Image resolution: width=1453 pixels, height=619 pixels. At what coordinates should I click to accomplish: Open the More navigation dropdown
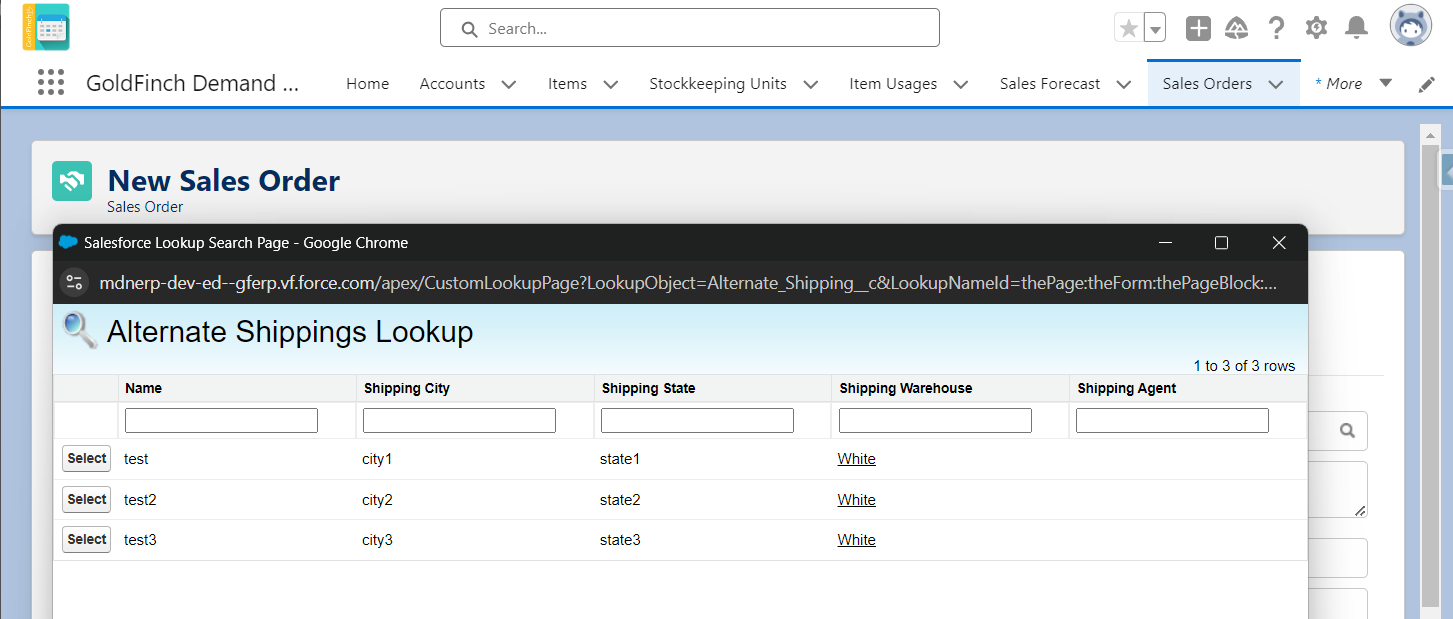click(x=1353, y=84)
